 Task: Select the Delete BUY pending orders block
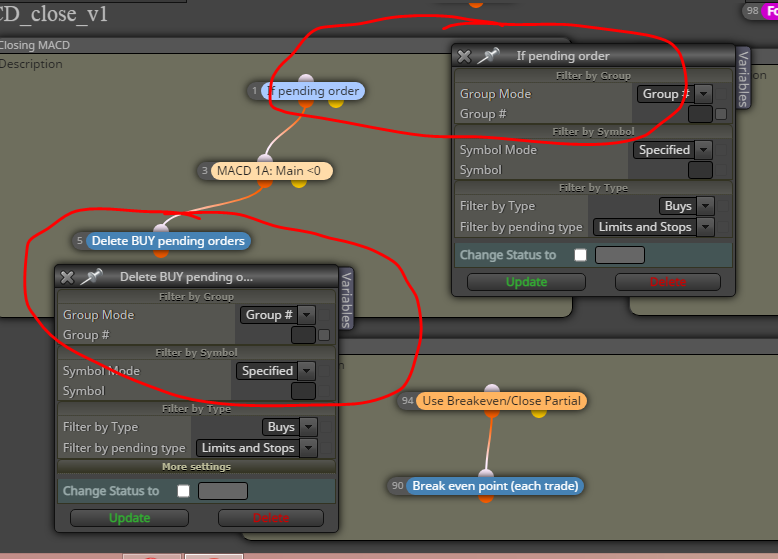point(168,241)
